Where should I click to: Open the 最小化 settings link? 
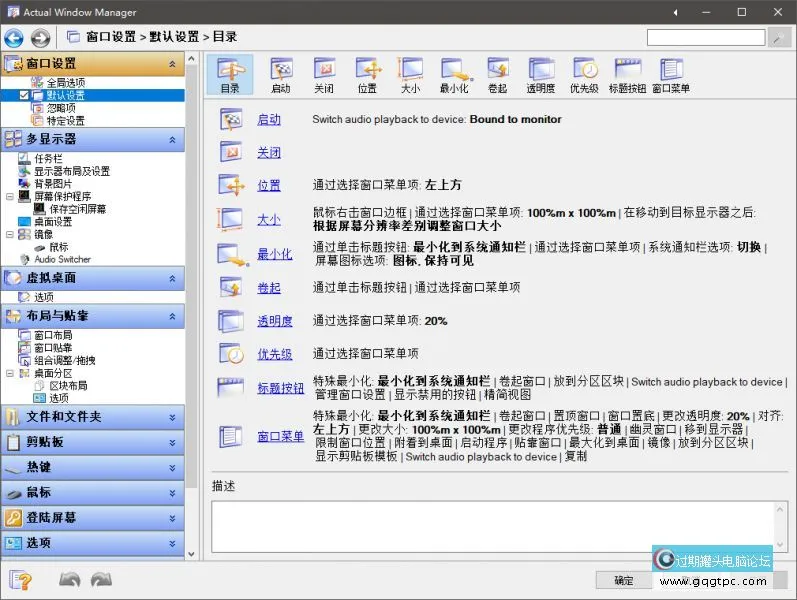[274, 254]
